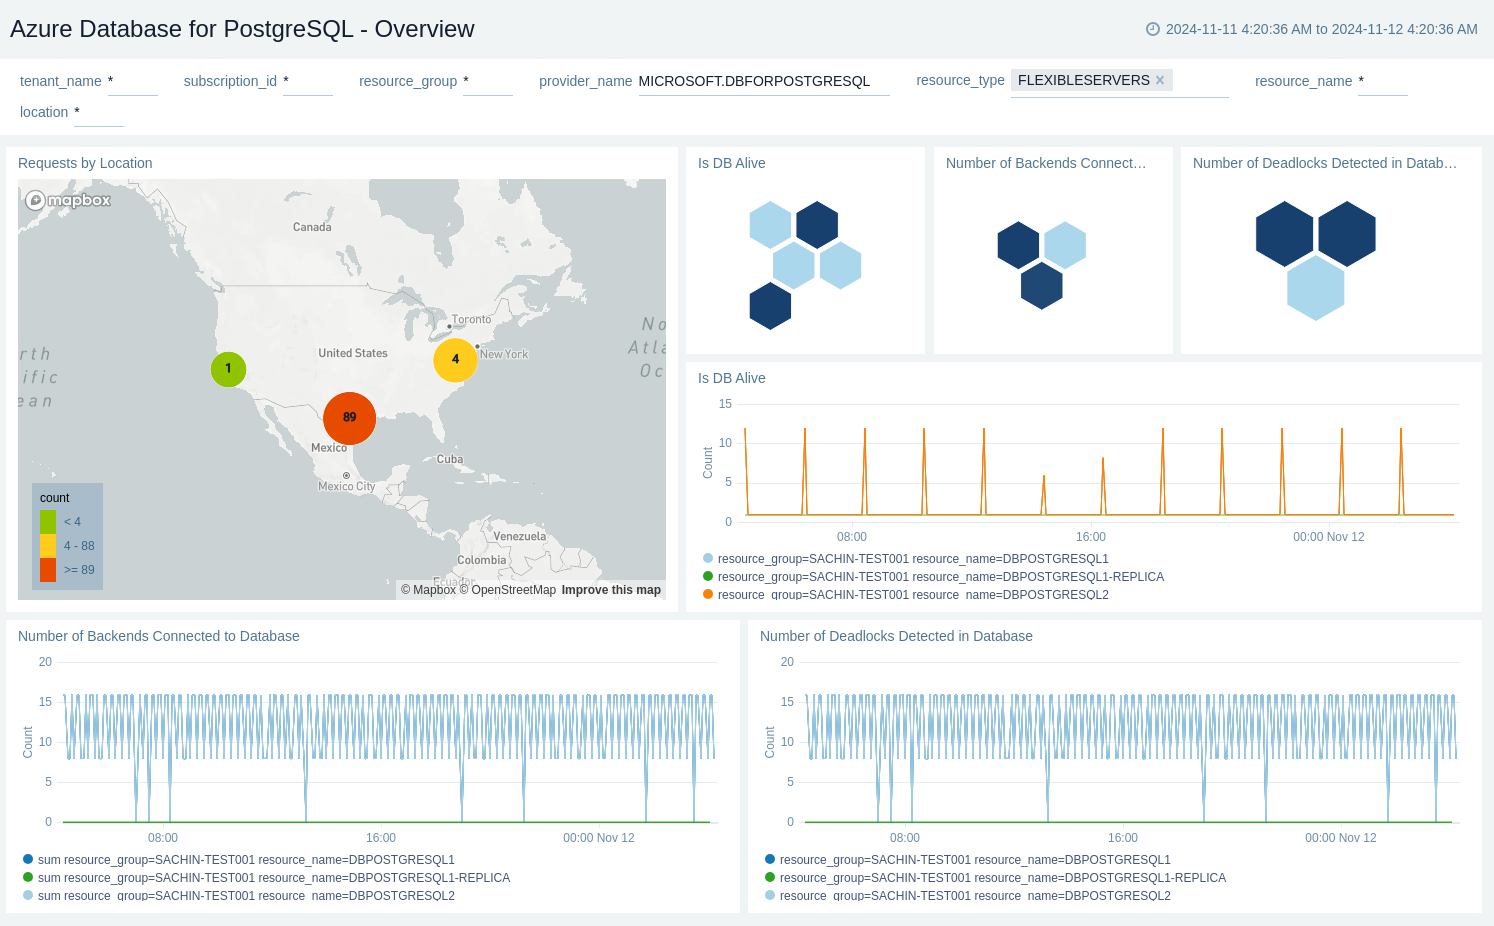Click the bottom dark hexagon in Is DB Alive honeycomb

770,306
